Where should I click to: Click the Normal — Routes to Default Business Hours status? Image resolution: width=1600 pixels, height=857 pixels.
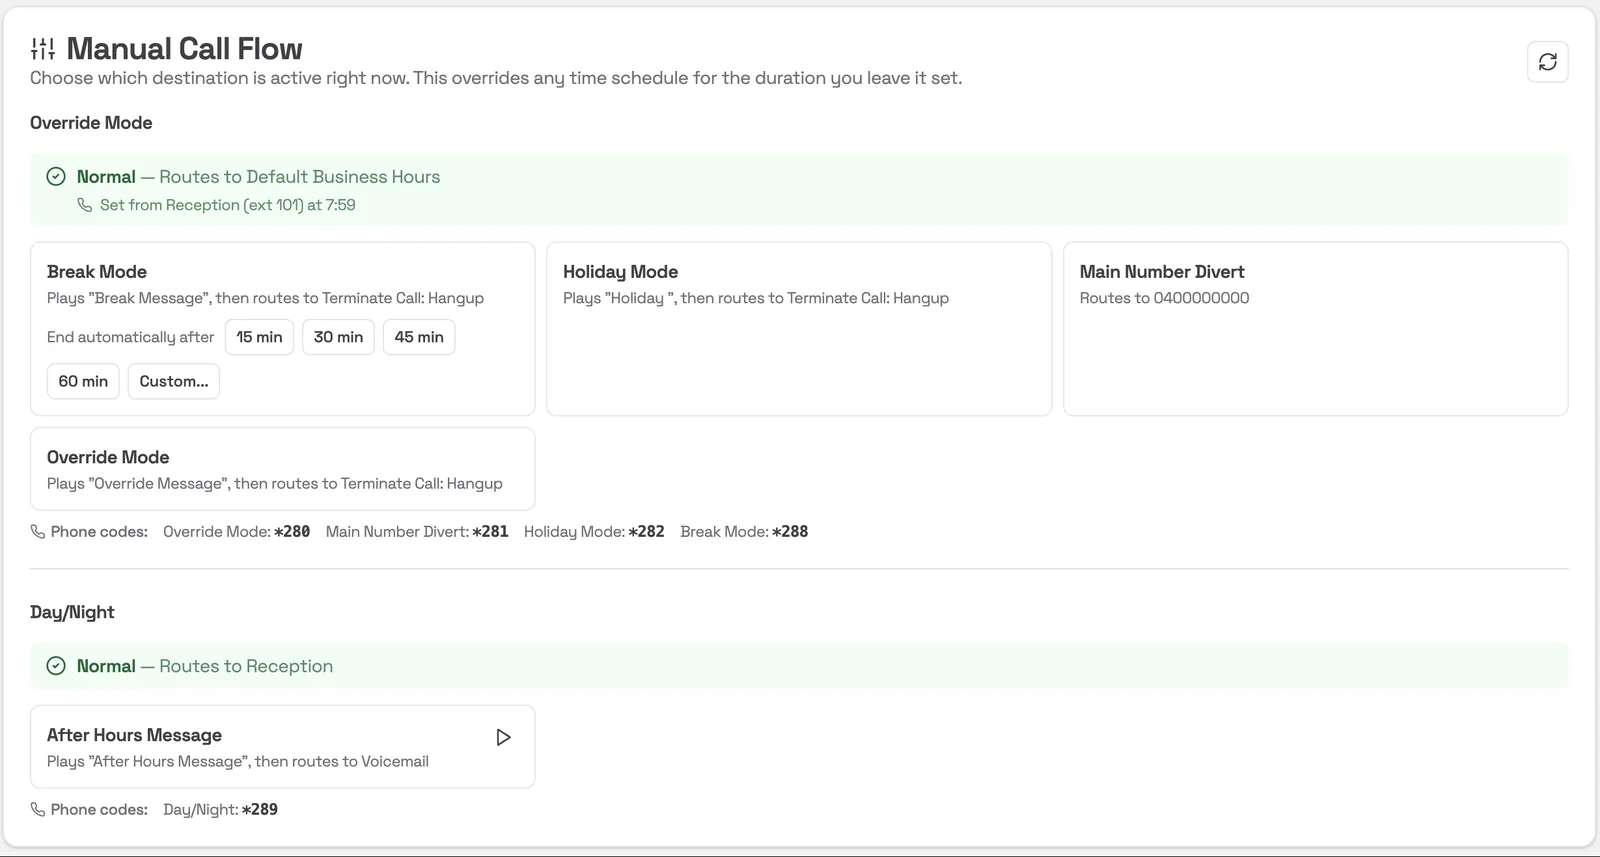point(258,177)
